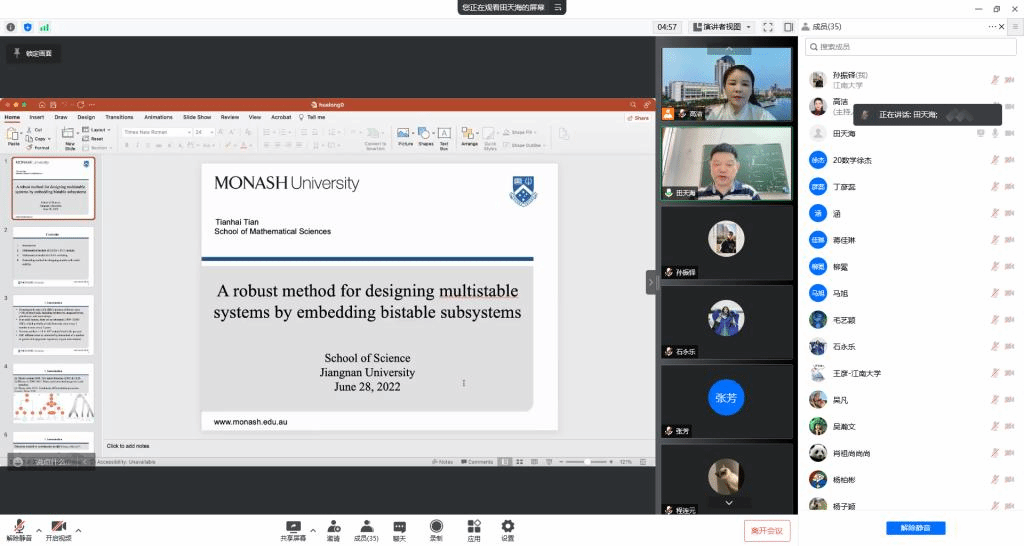This screenshot has height=546, width=1024.
Task: Click the network signal strength icon
Action: click(44, 27)
